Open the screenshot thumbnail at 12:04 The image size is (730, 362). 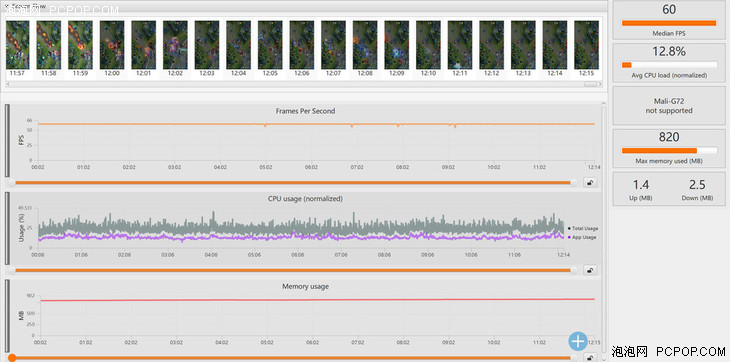tap(238, 45)
